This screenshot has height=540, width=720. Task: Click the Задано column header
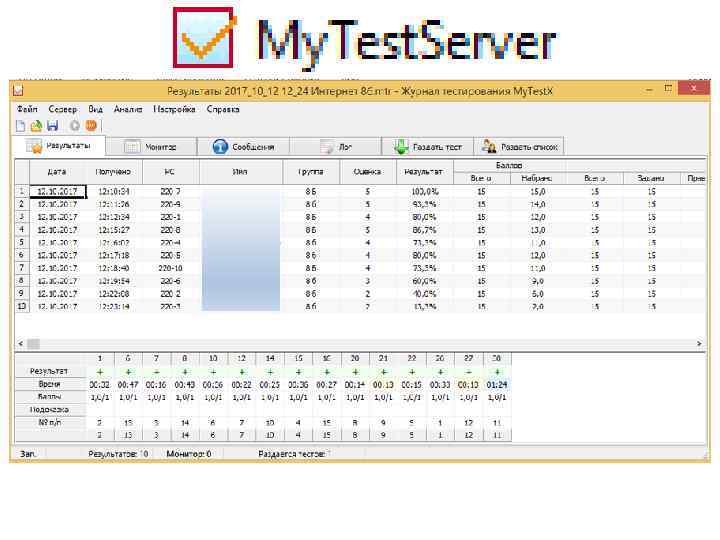651,178
